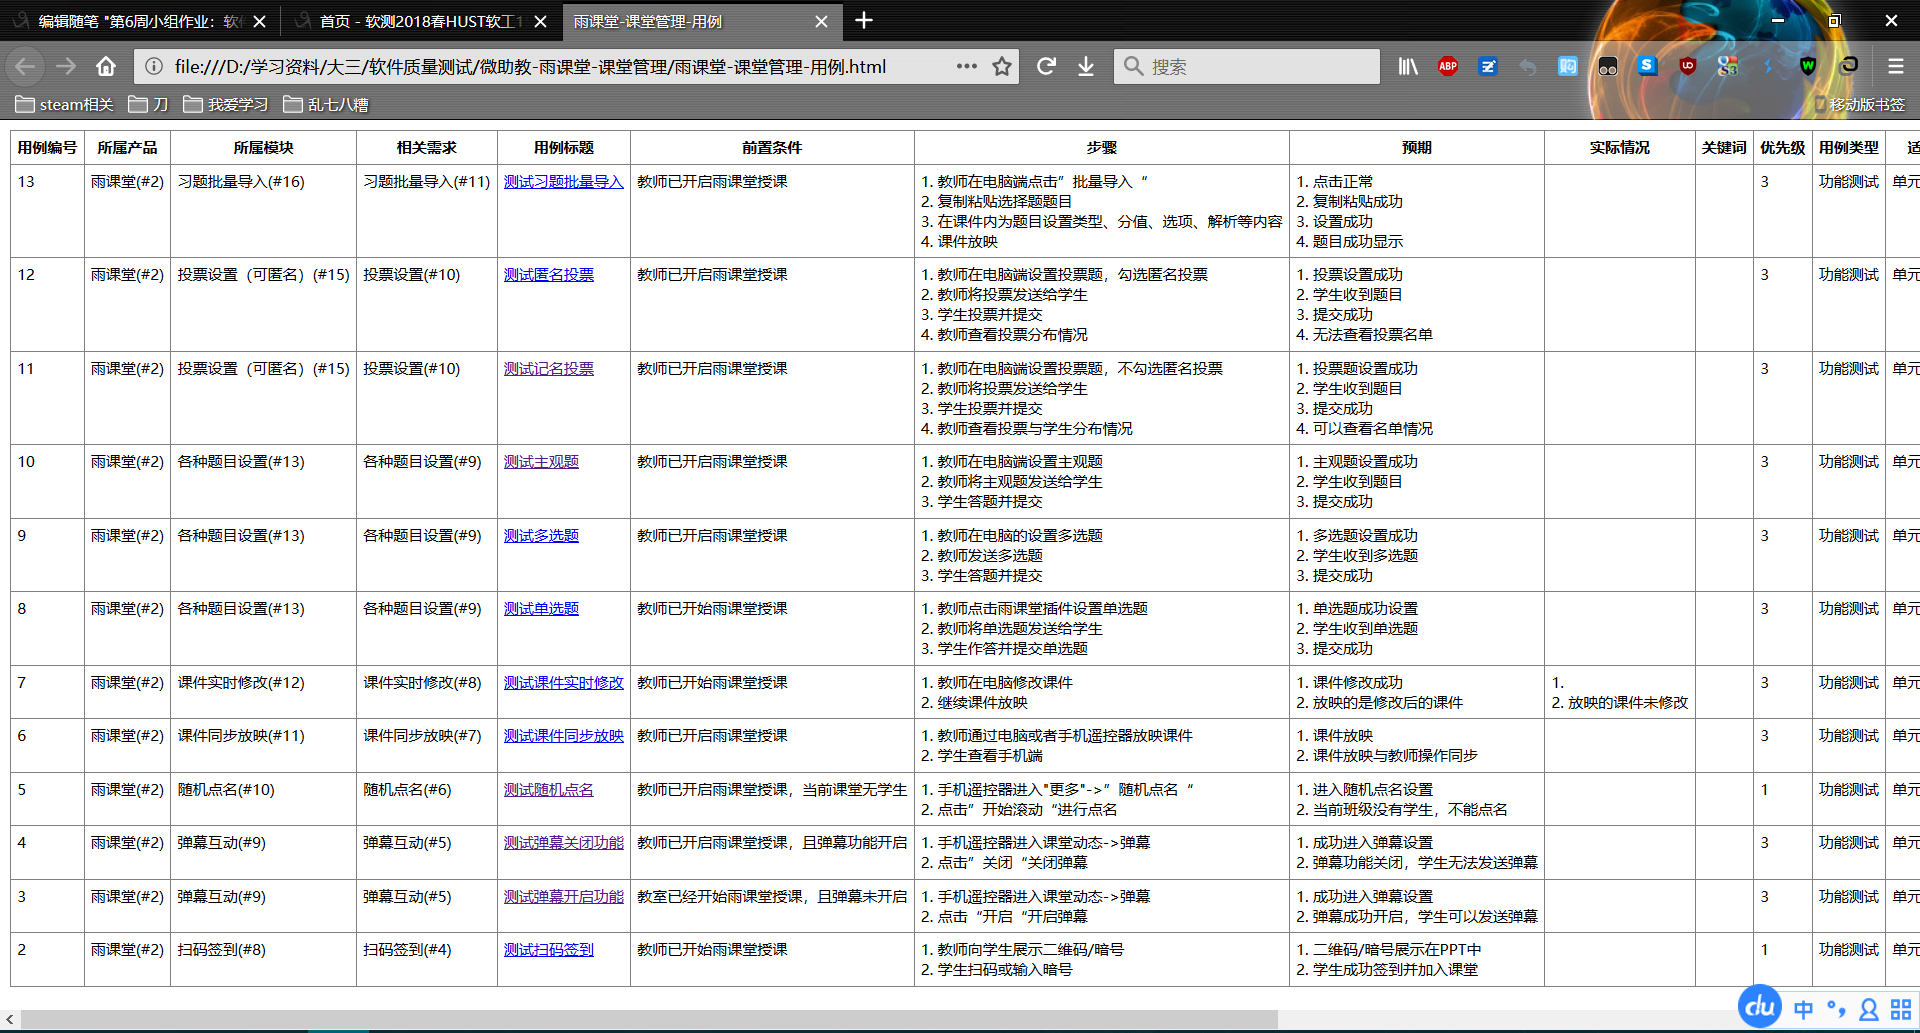Open page actions three-dot menu

tap(966, 66)
